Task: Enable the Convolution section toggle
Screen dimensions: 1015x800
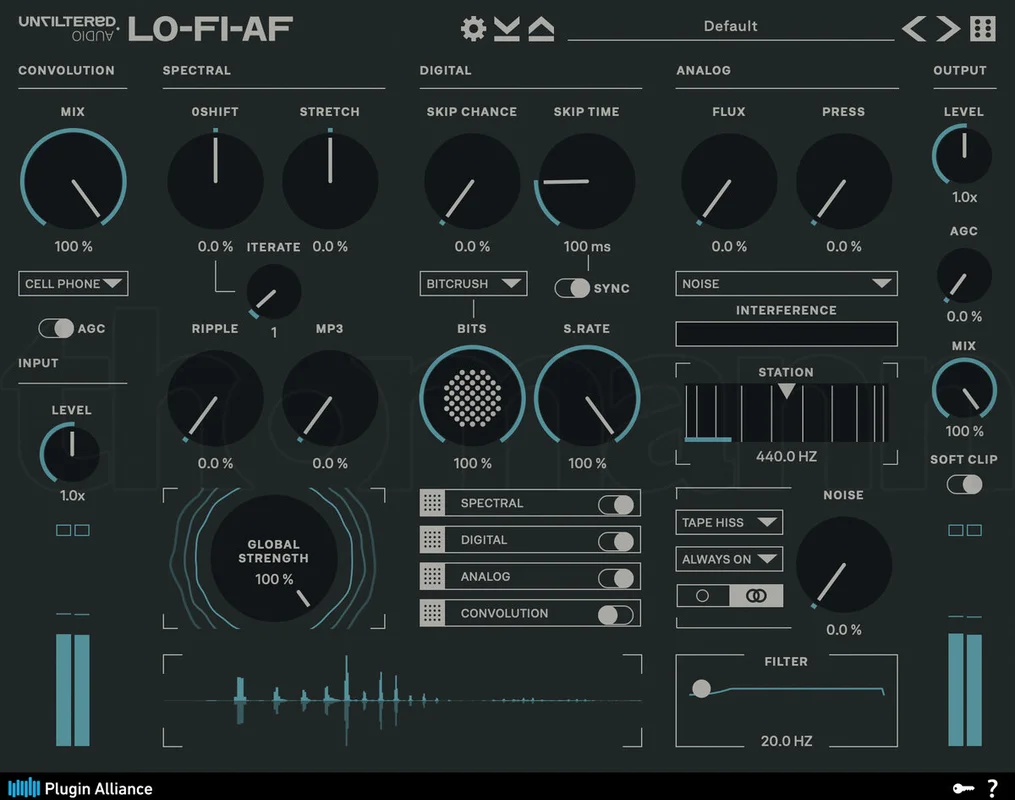Action: click(x=616, y=614)
